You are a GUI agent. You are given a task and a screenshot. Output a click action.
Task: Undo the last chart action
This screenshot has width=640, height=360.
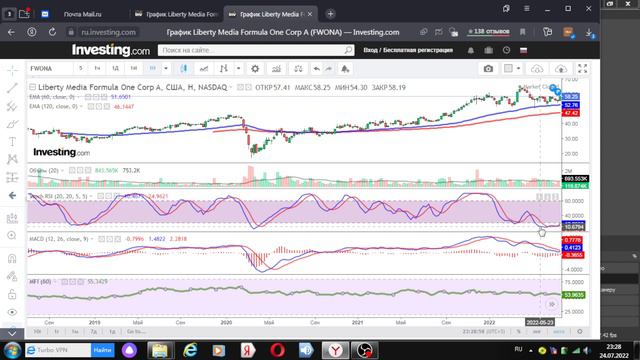317,69
